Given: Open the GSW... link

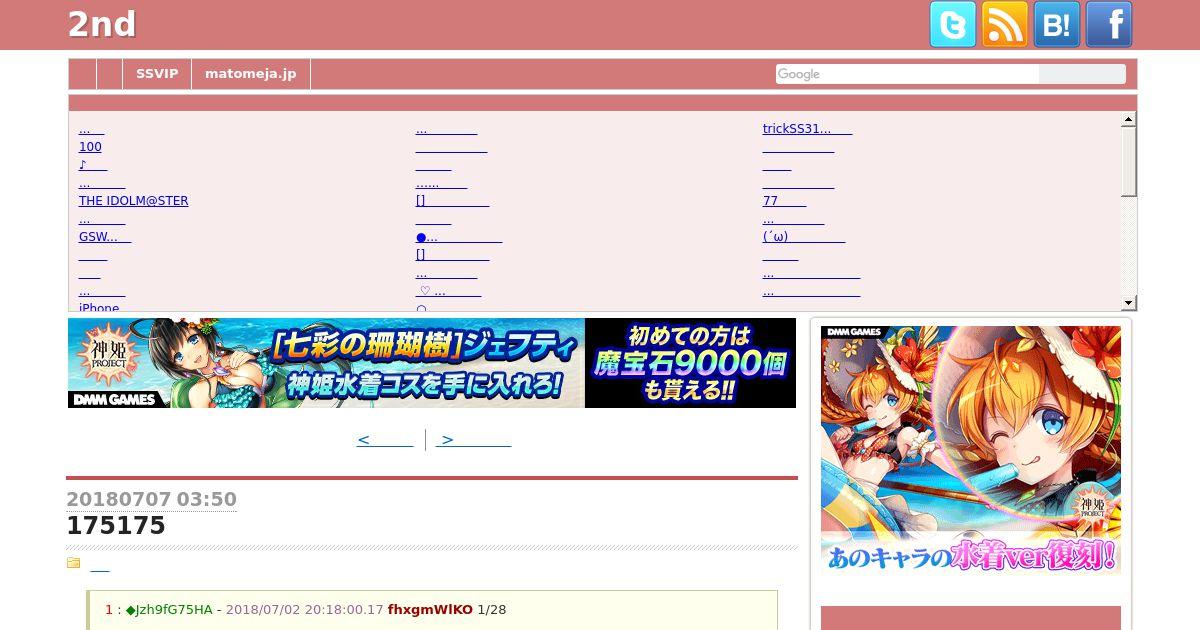Looking at the screenshot, I should 105,237.
